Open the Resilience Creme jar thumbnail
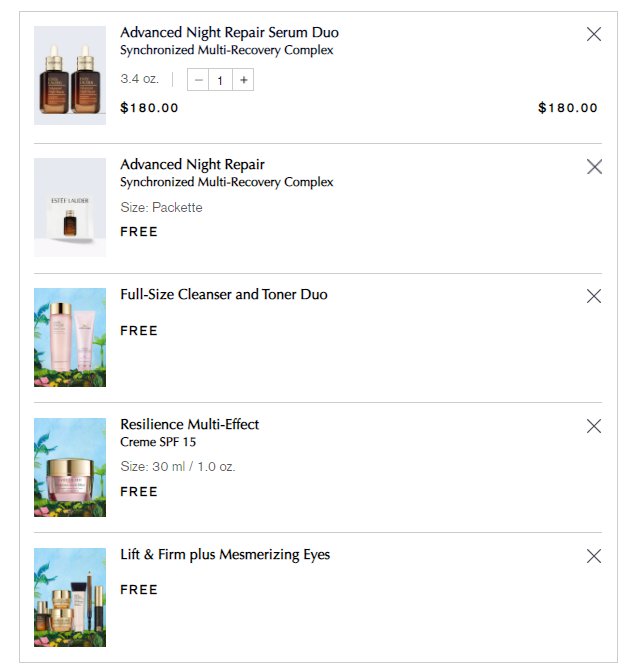The image size is (634, 668). coord(70,467)
